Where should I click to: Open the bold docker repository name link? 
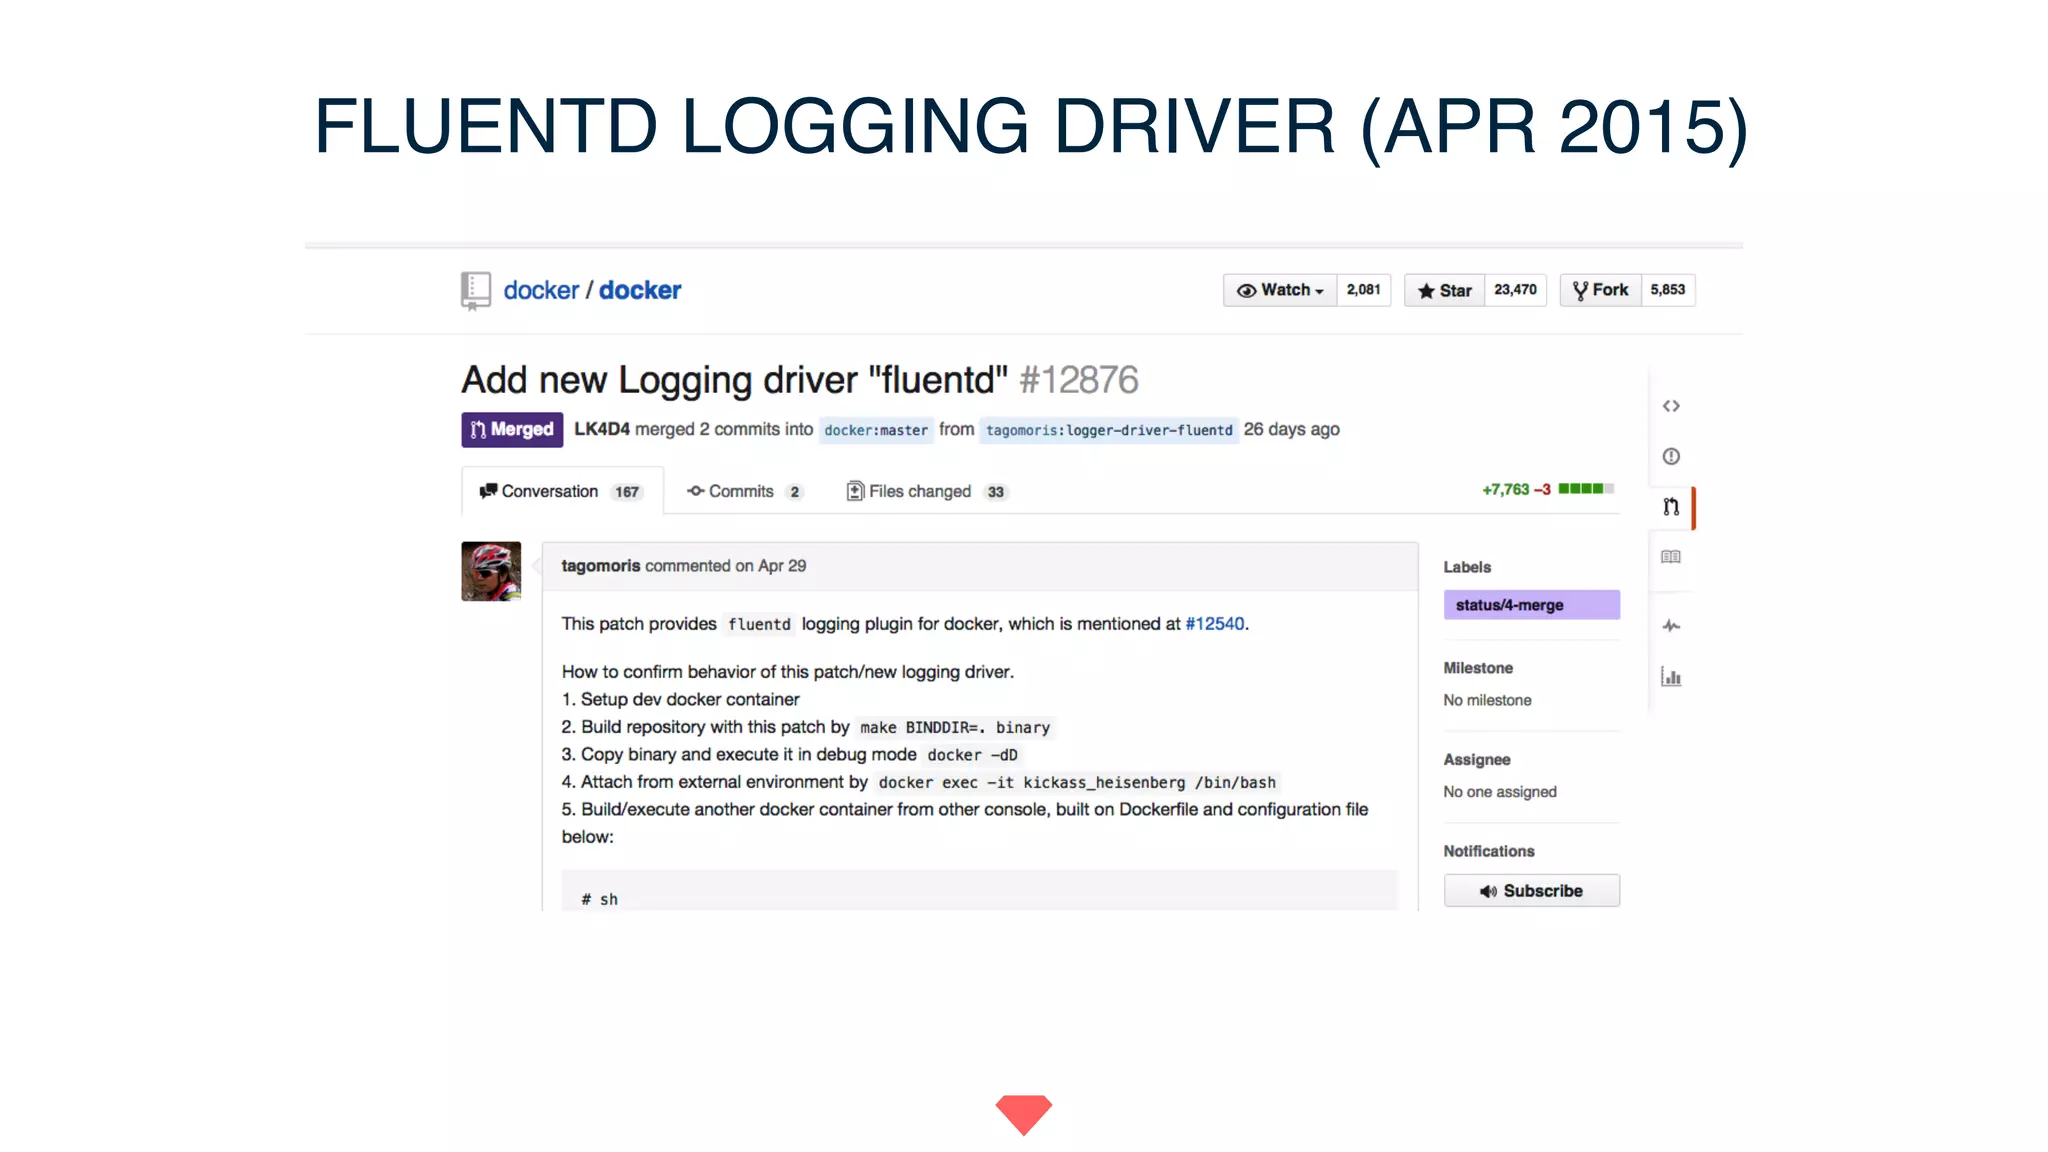640,290
